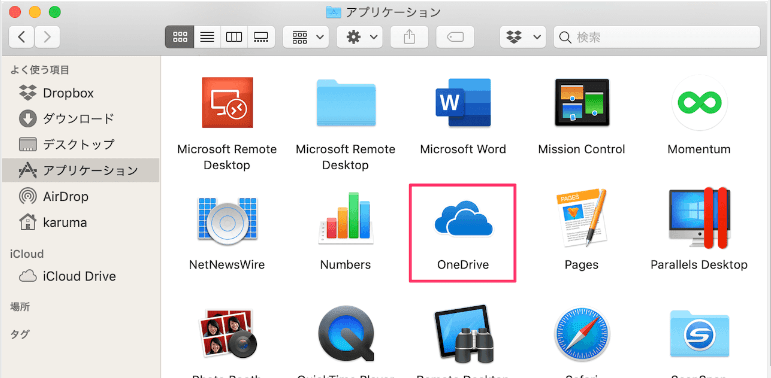Open ダウンロード in the sidebar

click(x=80, y=118)
